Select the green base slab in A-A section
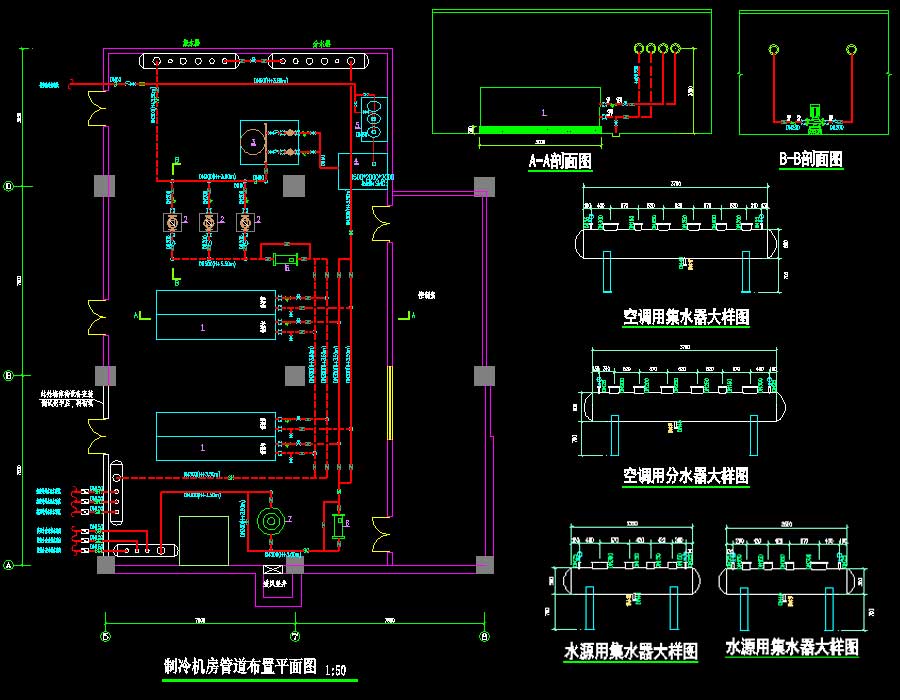The height and width of the screenshot is (700, 900). pyautogui.click(x=540, y=130)
